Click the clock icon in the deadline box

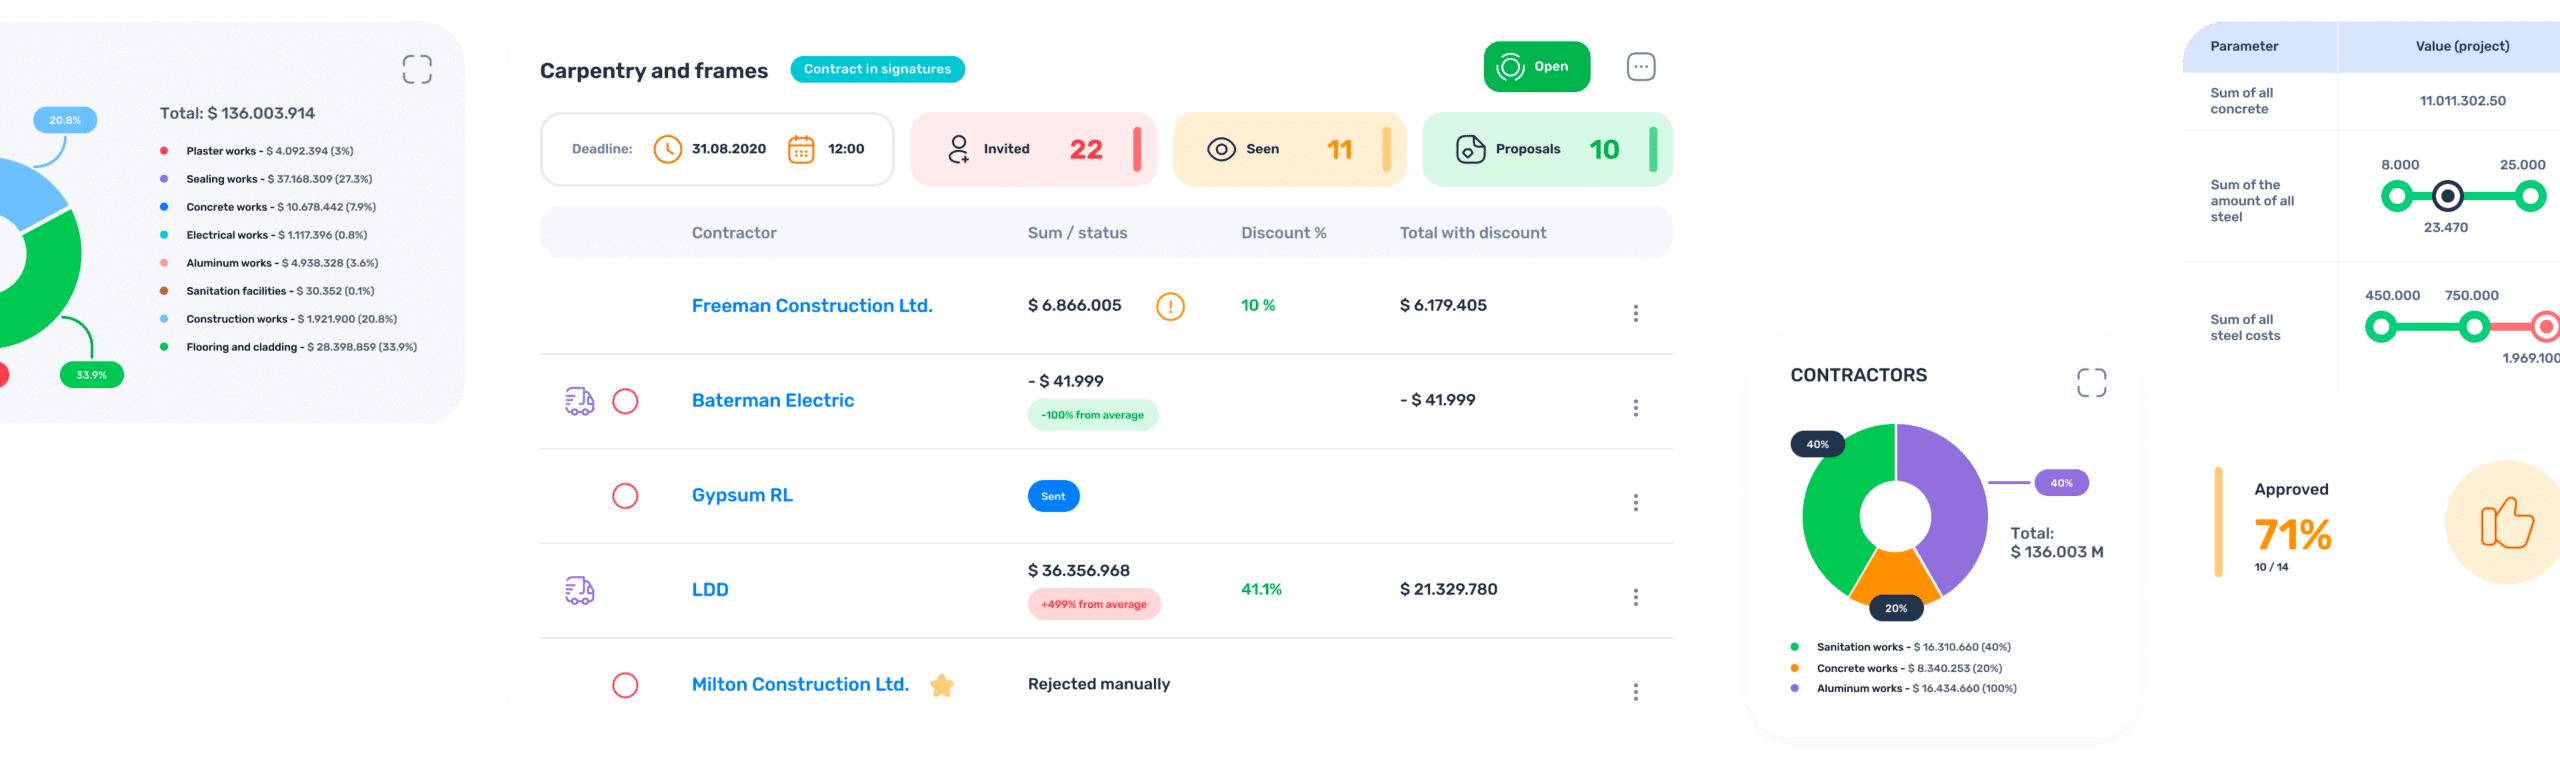(x=667, y=149)
